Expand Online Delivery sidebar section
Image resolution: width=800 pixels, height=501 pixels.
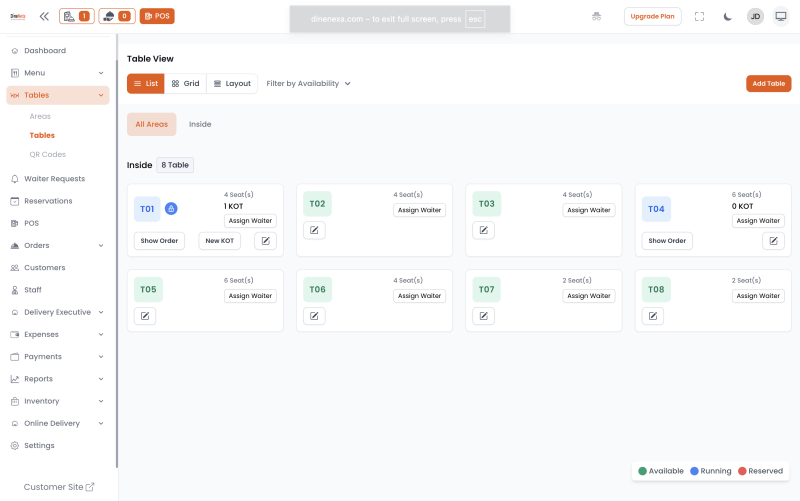[x=58, y=423]
